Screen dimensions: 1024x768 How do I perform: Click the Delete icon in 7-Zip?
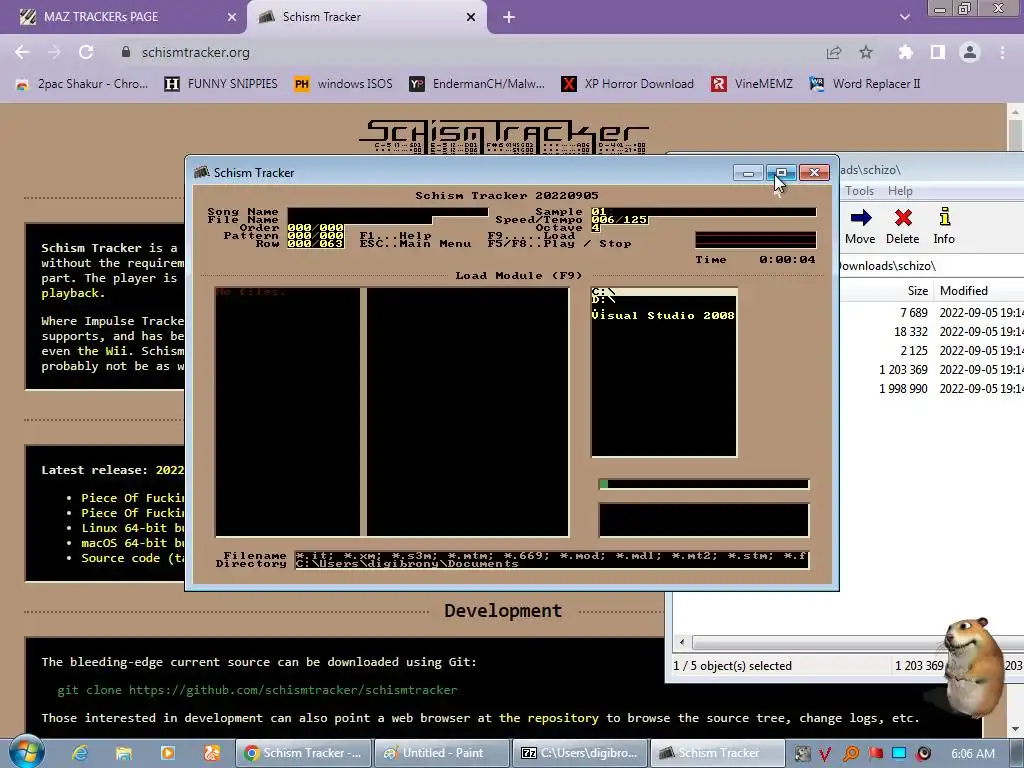[903, 226]
